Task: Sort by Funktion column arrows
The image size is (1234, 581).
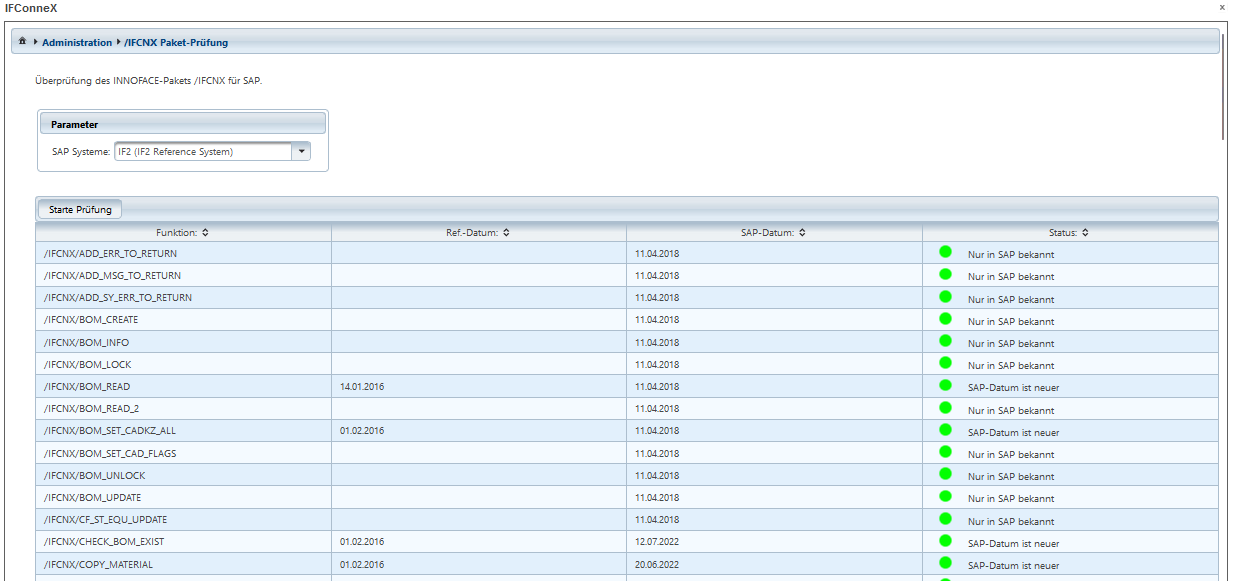Action: [x=205, y=233]
